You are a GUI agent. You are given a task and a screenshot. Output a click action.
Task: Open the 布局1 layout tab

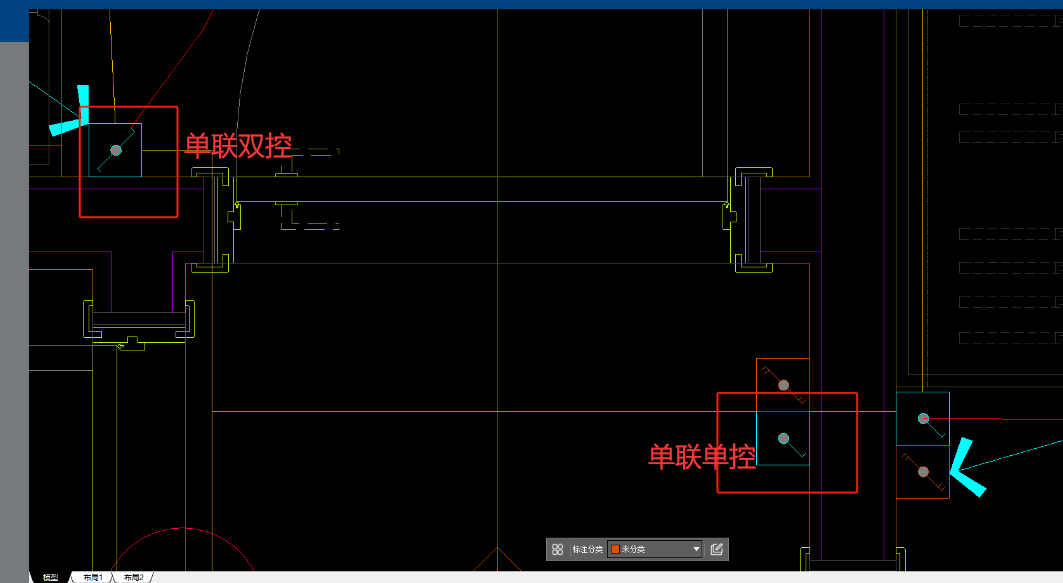pyautogui.click(x=93, y=578)
